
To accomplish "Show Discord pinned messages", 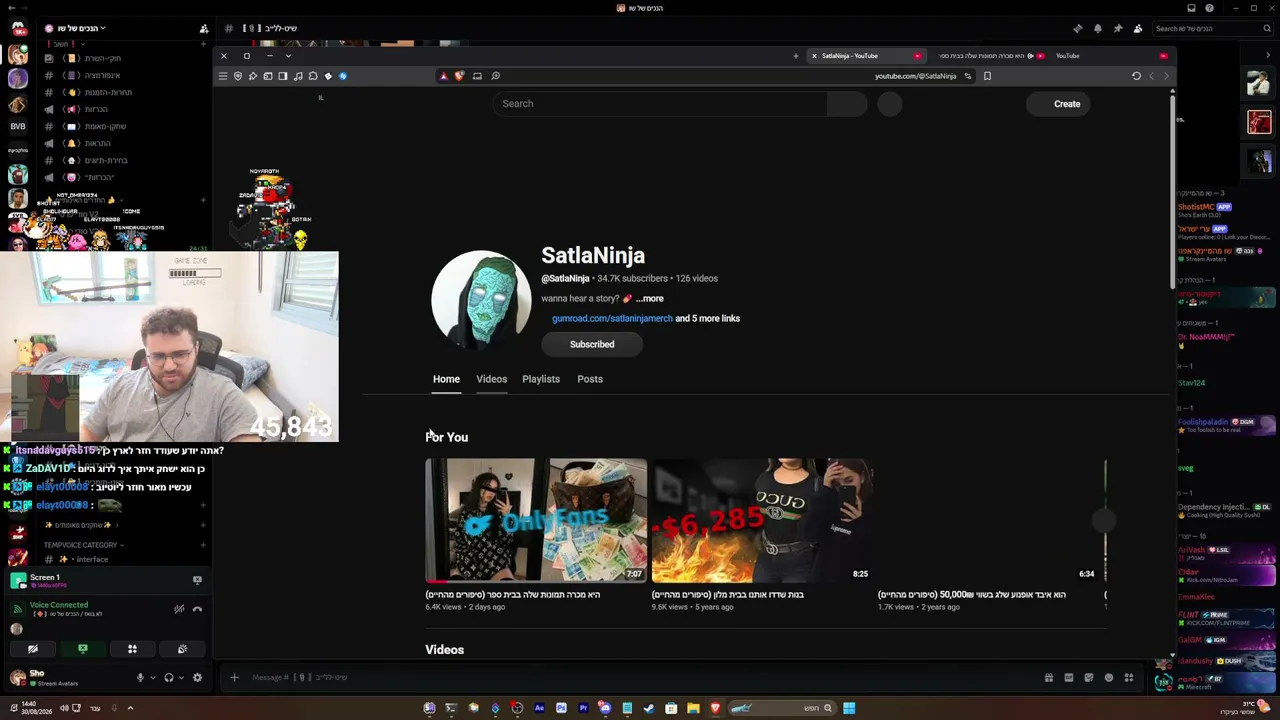I will pos(1117,29).
